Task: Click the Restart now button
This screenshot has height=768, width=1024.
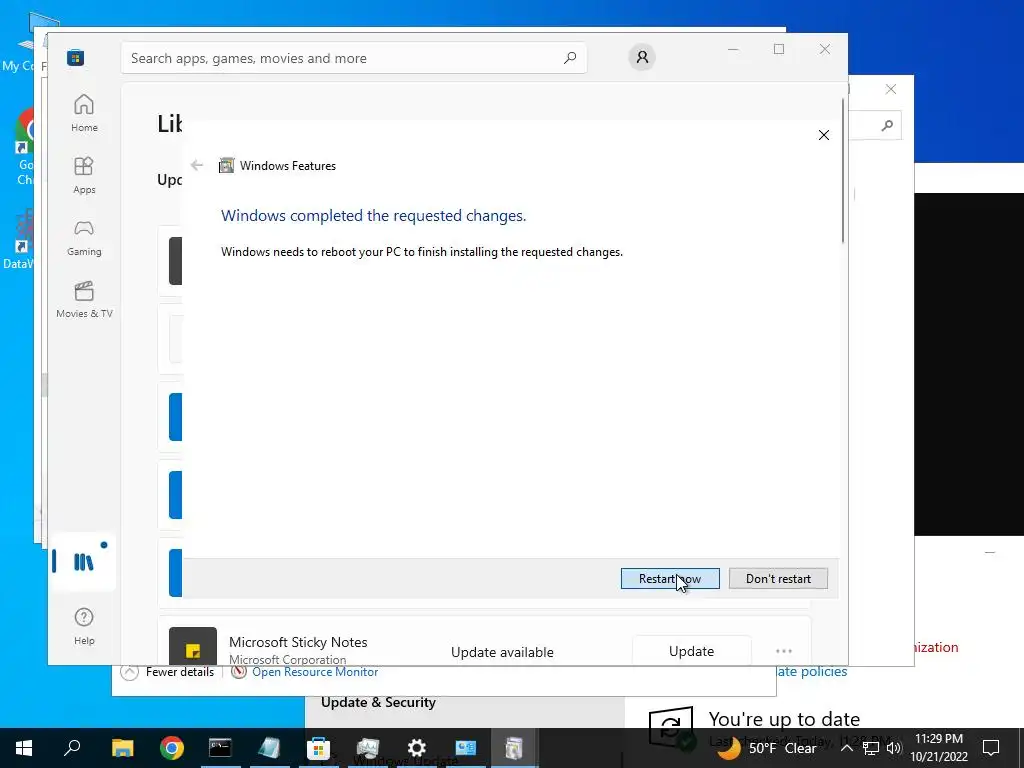Action: click(x=670, y=579)
